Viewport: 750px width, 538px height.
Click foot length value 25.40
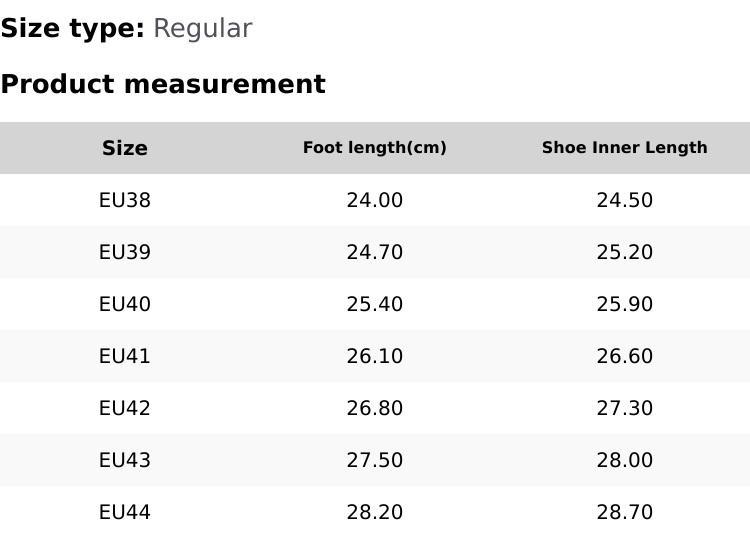coord(375,304)
